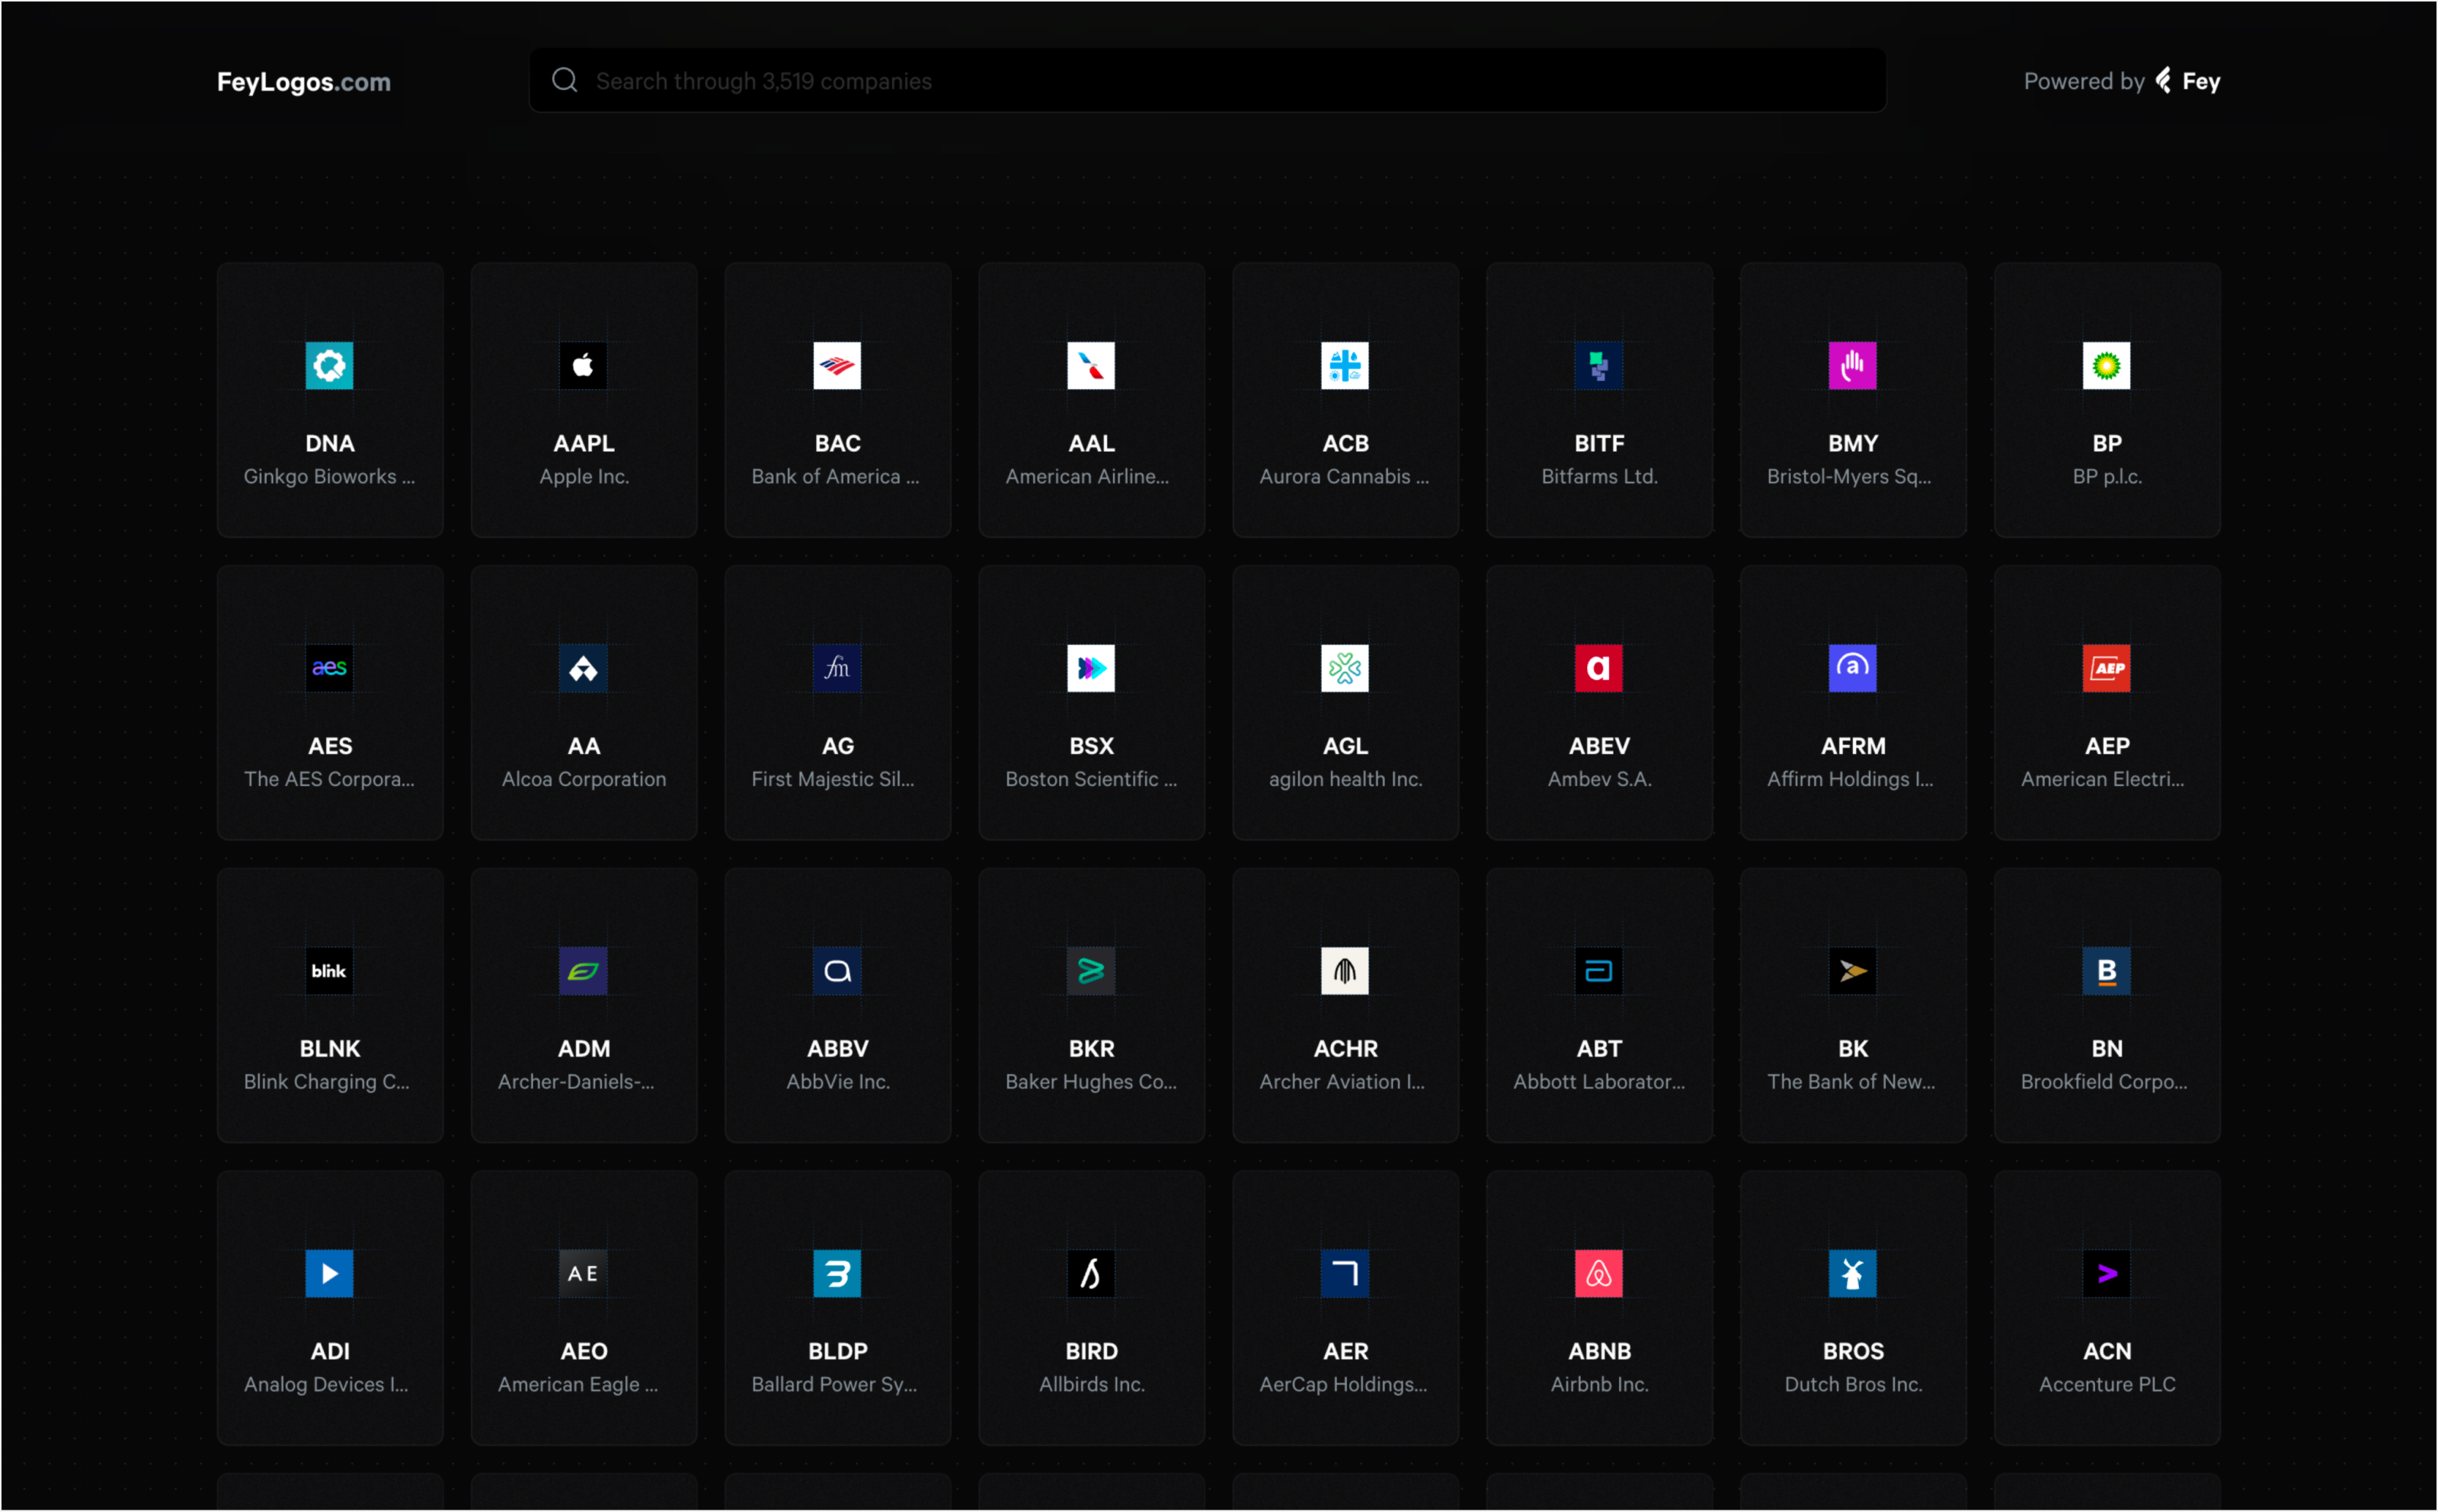The width and height of the screenshot is (2438, 1512).
Task: Click the agilon health AGL logo icon
Action: coord(1345,668)
